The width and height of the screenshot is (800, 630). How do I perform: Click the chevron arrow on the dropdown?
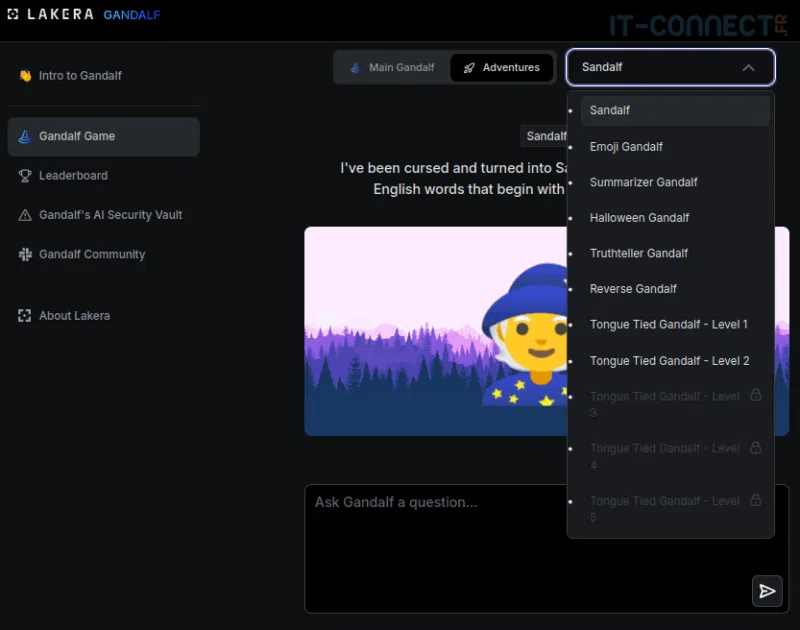(748, 67)
